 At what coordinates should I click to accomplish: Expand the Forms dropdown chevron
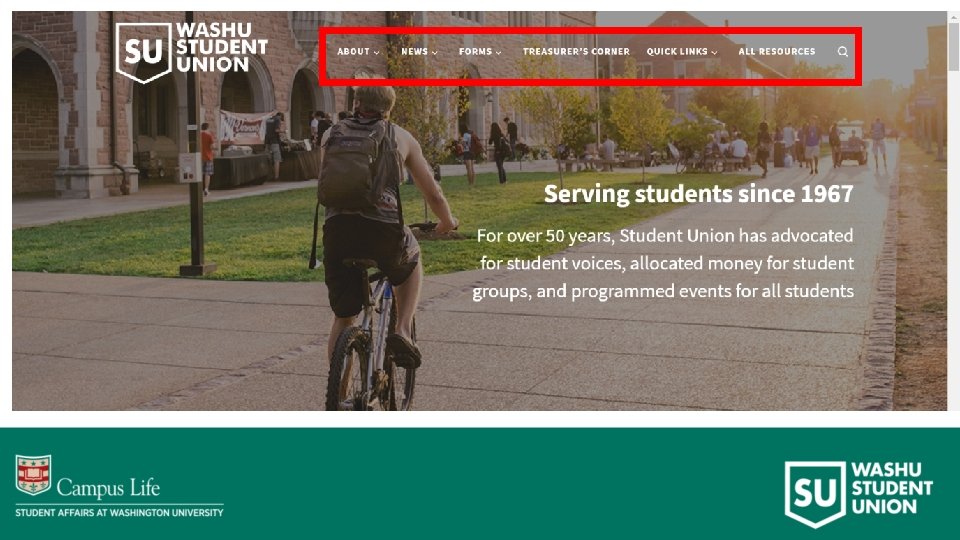point(498,53)
